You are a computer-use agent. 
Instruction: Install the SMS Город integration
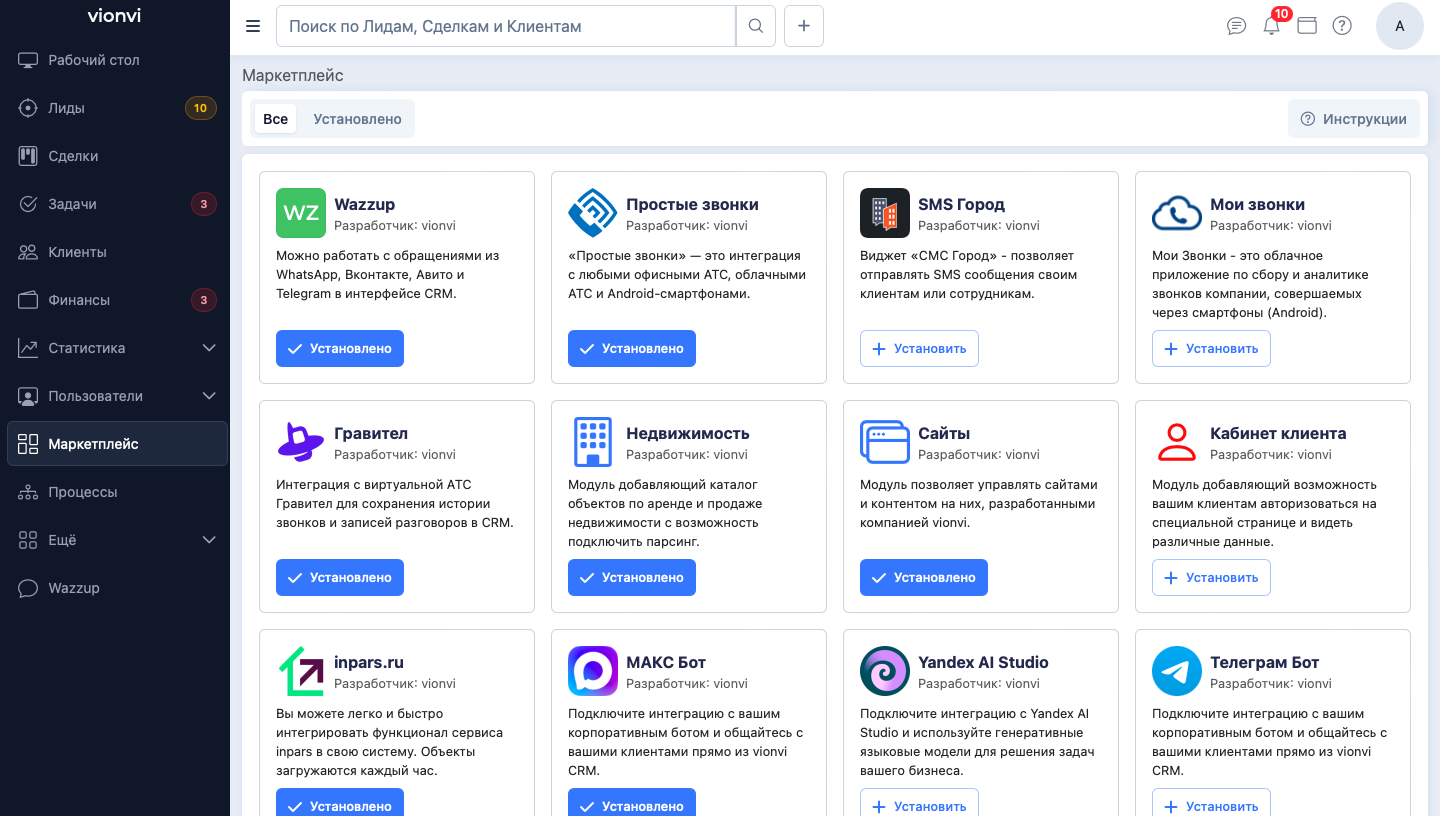(x=919, y=349)
